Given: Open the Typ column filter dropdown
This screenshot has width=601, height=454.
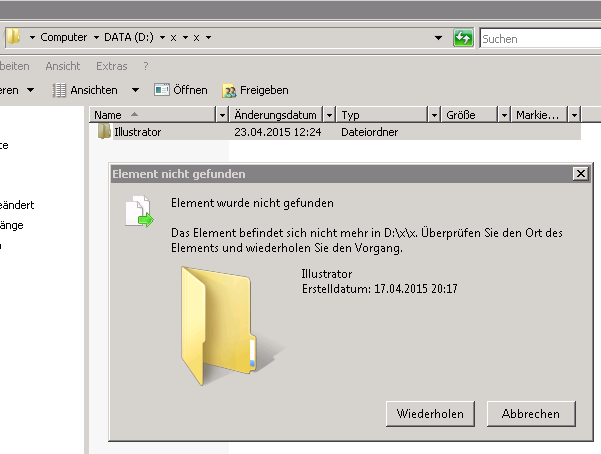Looking at the screenshot, I should 433,115.
